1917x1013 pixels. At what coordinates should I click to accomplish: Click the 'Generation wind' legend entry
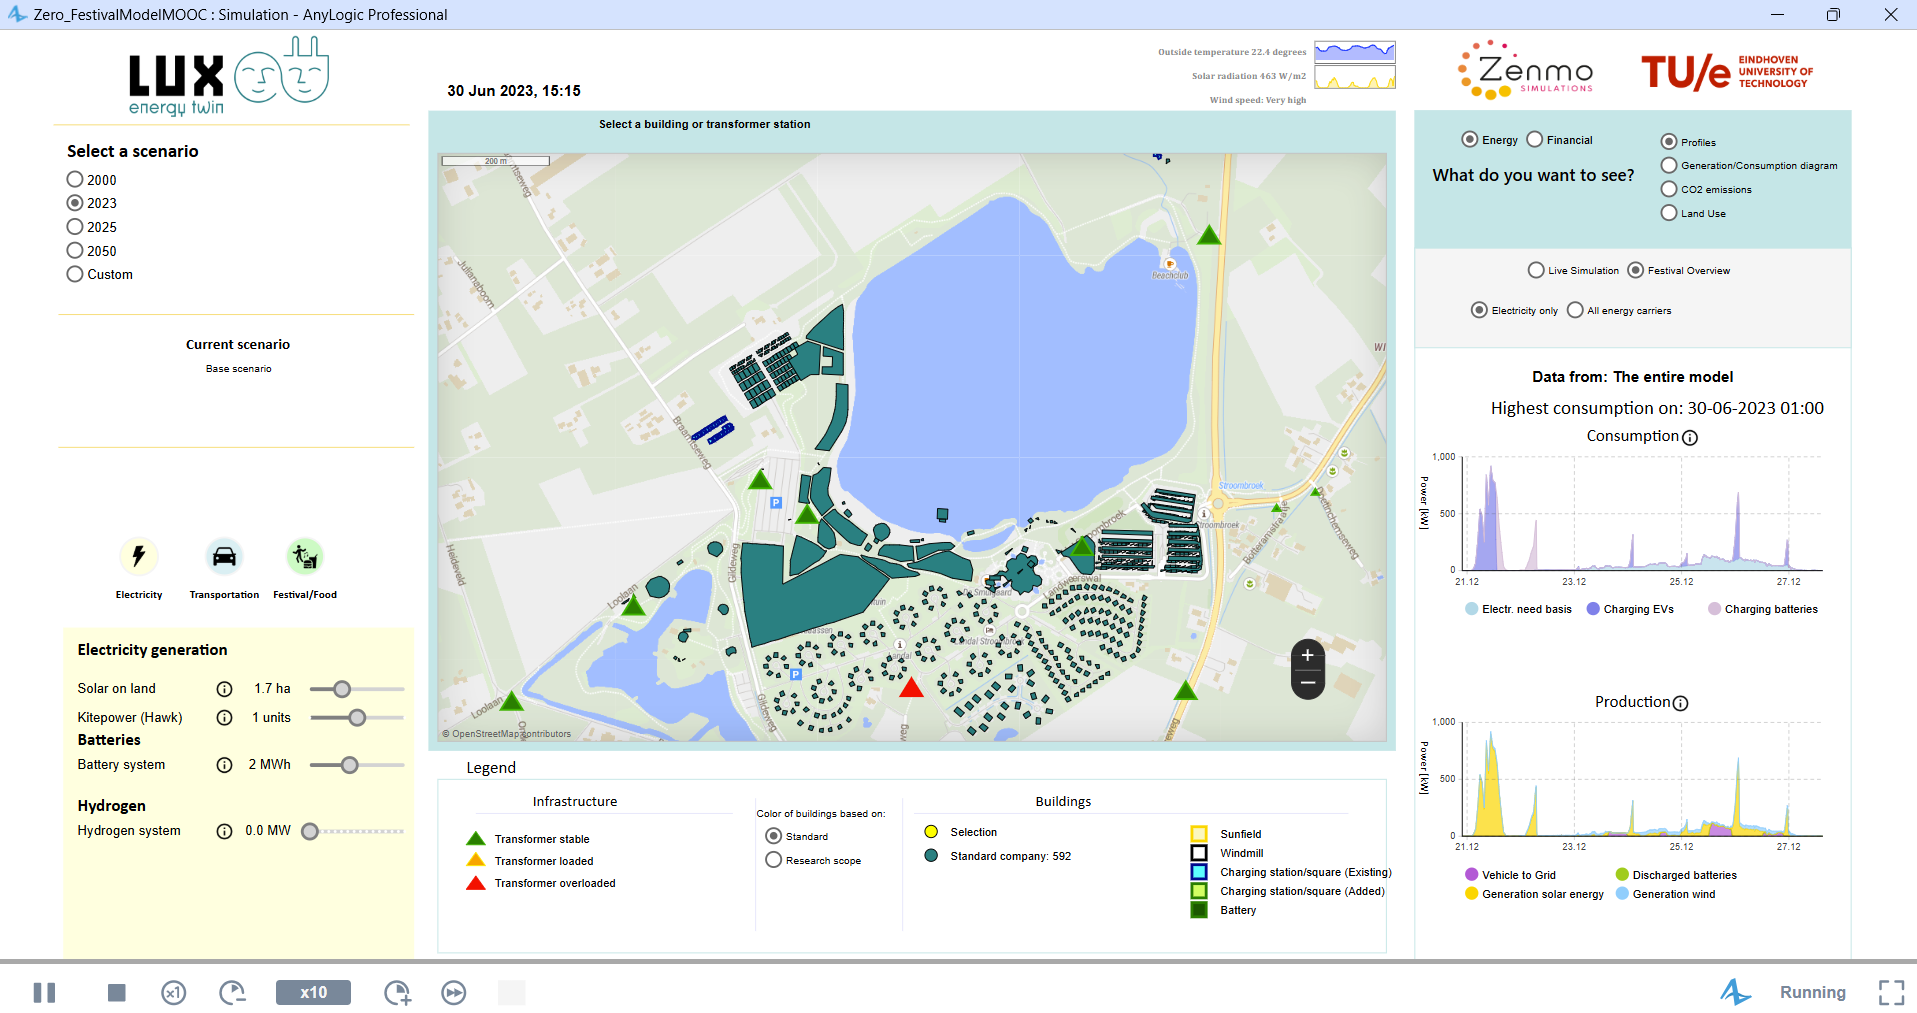[x=1666, y=894]
